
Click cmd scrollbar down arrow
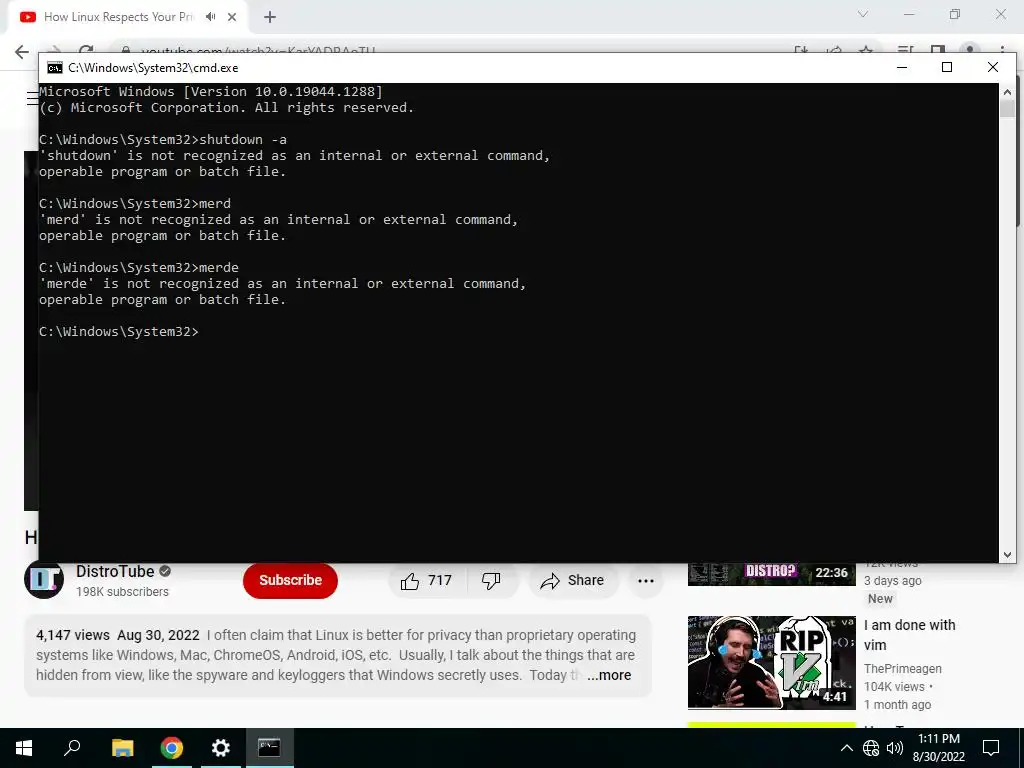pos(1007,554)
